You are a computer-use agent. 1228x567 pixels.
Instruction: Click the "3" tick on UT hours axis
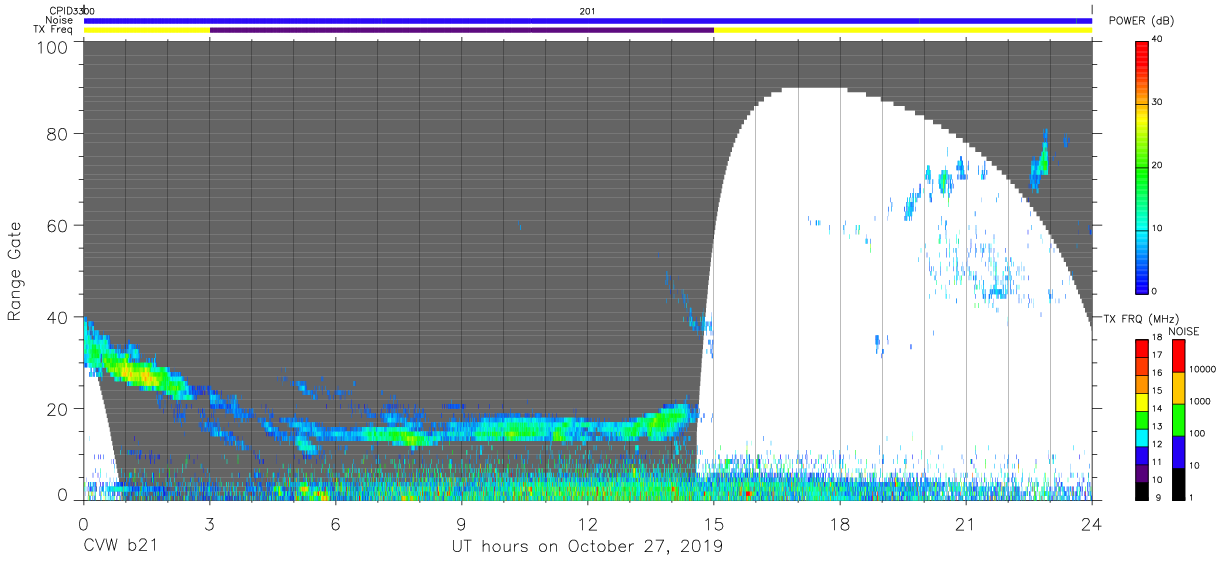pos(209,524)
